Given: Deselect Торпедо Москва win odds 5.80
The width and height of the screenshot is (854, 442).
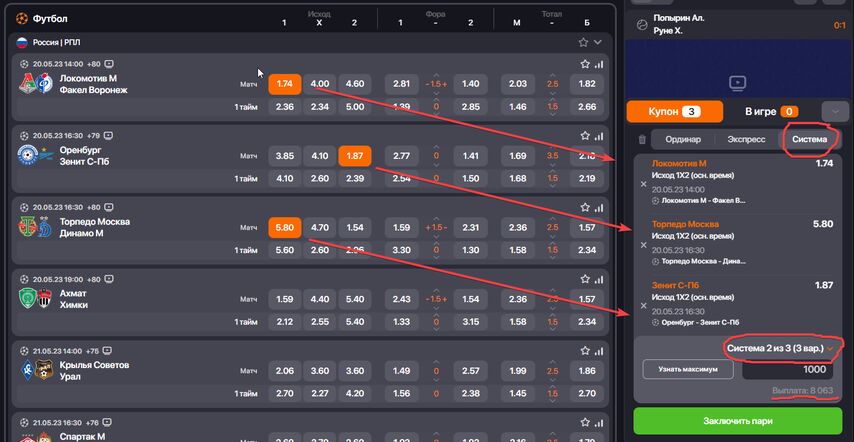Looking at the screenshot, I should click(x=284, y=228).
